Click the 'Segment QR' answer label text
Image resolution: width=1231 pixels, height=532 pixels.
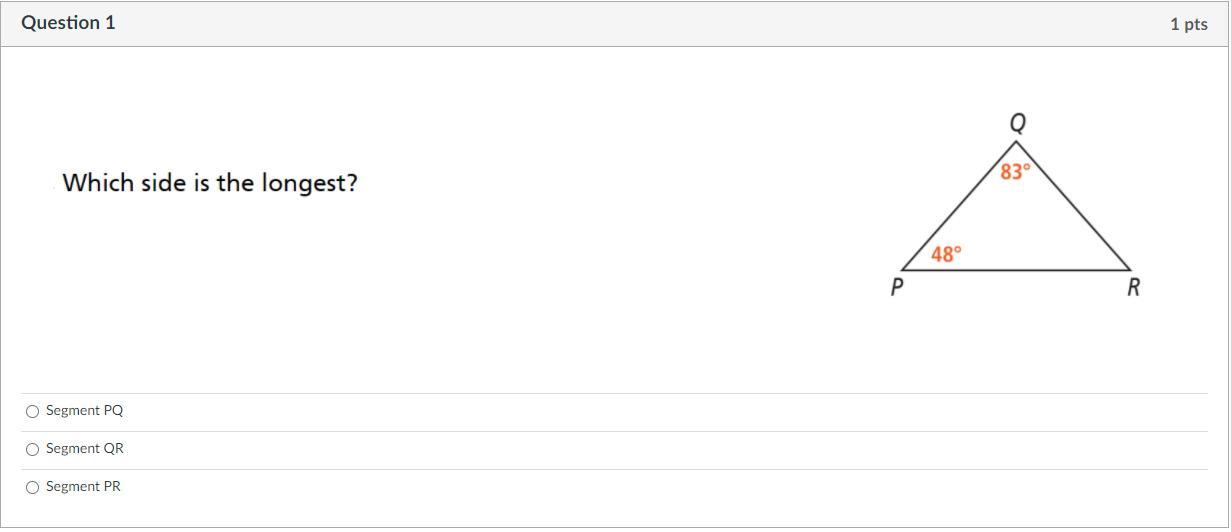(x=85, y=449)
